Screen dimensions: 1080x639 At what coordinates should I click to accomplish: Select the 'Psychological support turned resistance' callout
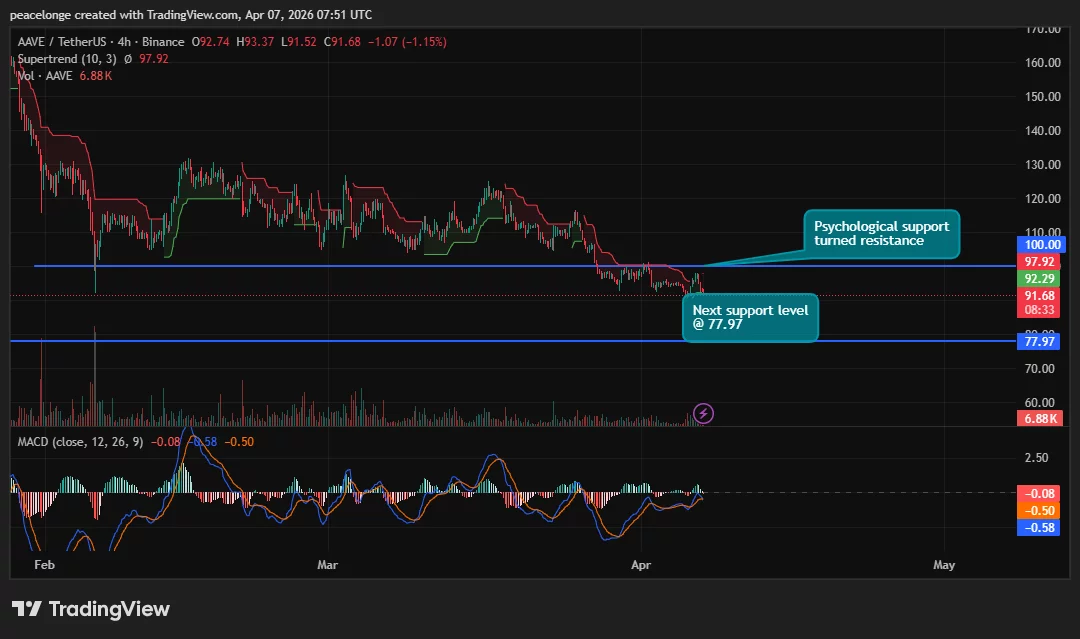pos(881,234)
